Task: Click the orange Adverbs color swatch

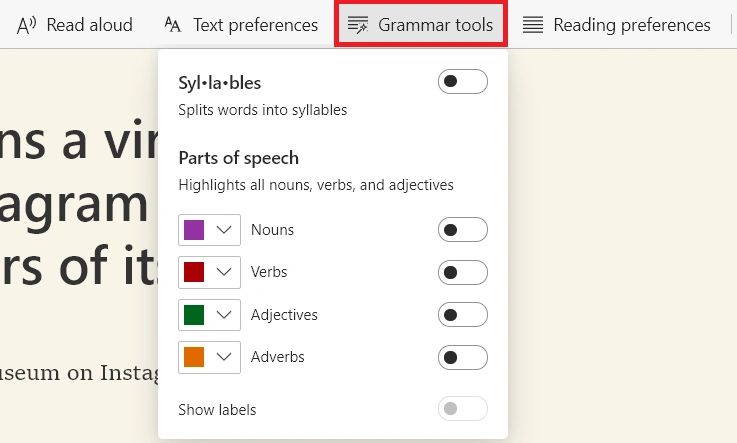Action: coord(194,357)
